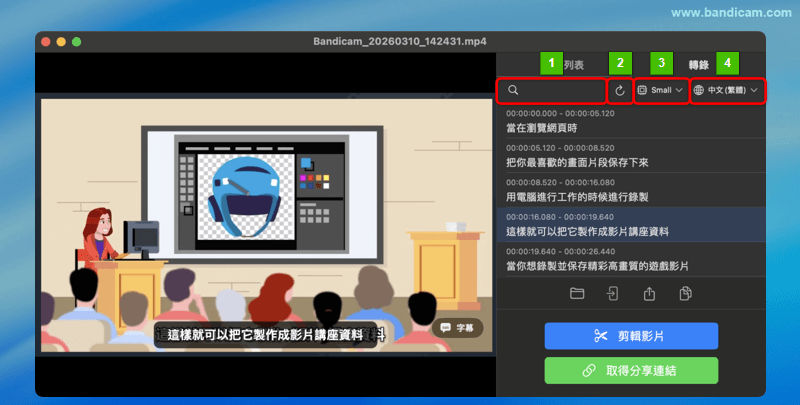This screenshot has height=405, width=800.
Task: Click the video preview area
Action: (266, 225)
